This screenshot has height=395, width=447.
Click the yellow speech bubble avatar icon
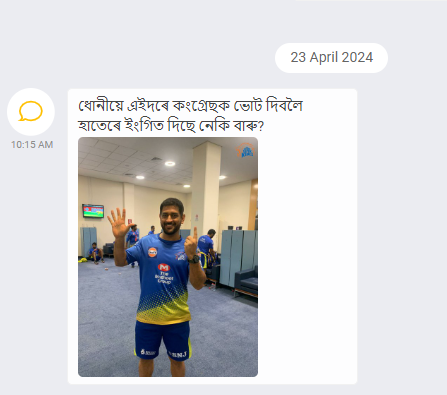coord(31,111)
